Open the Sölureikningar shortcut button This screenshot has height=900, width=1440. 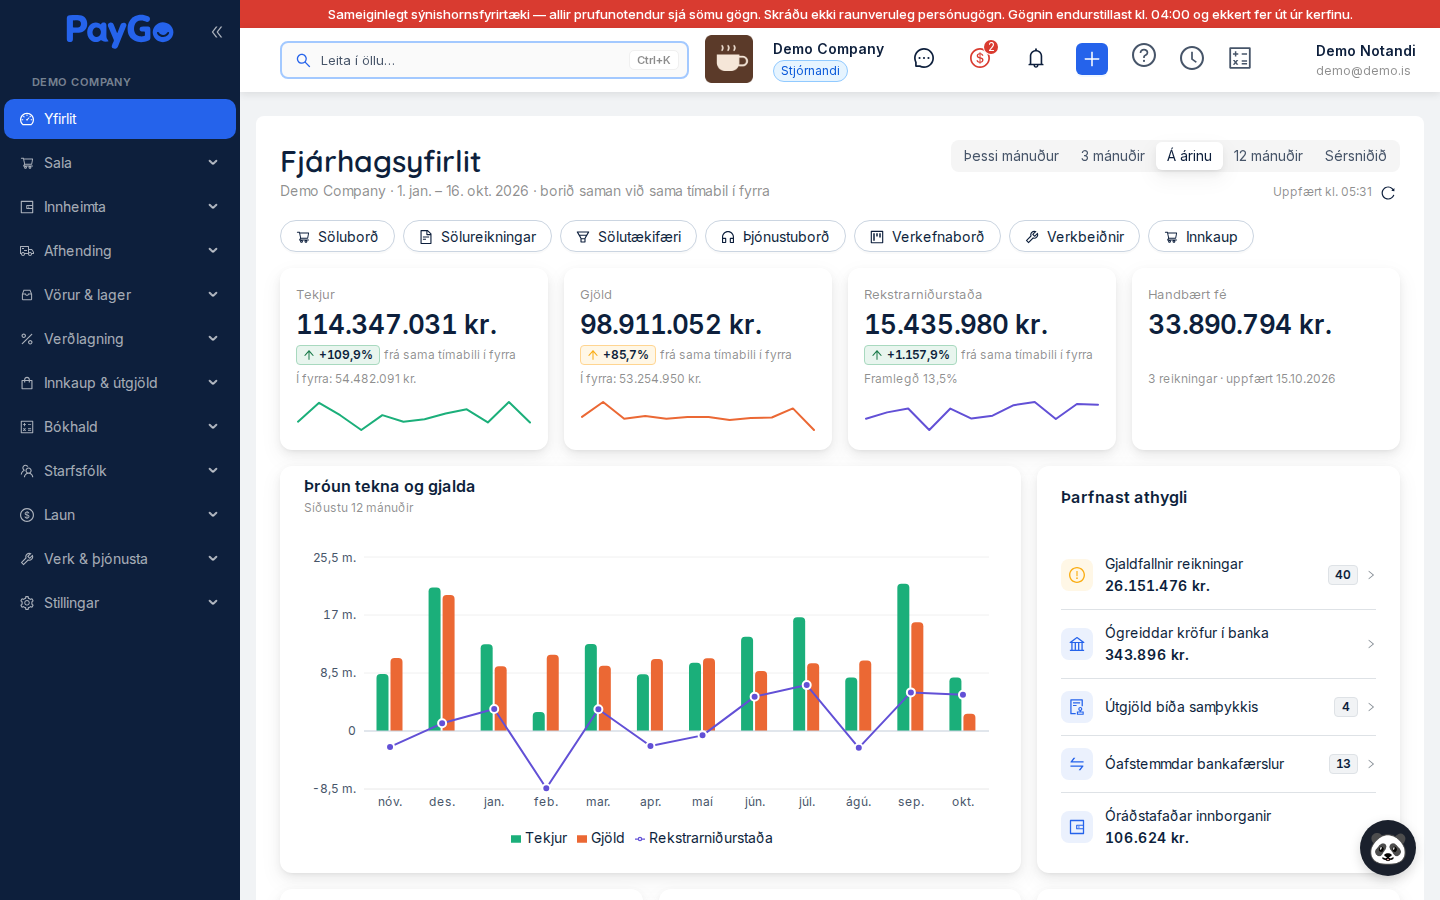pyautogui.click(x=477, y=237)
